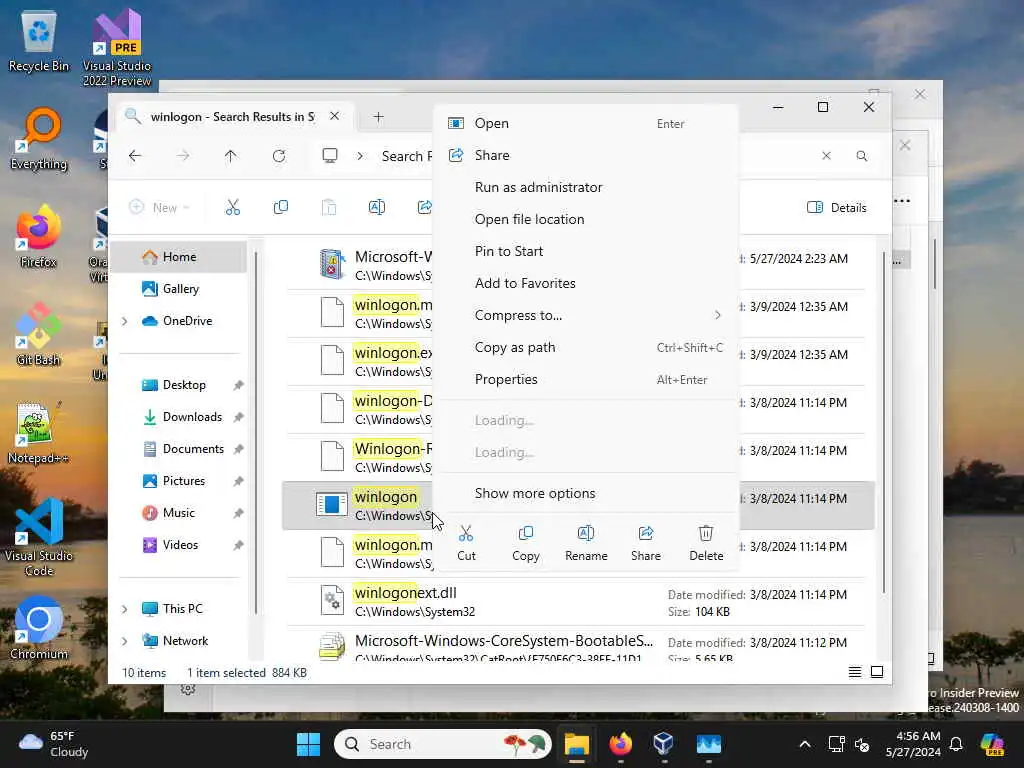Open the Windows Start button
The height and width of the screenshot is (768, 1024).
(x=308, y=744)
